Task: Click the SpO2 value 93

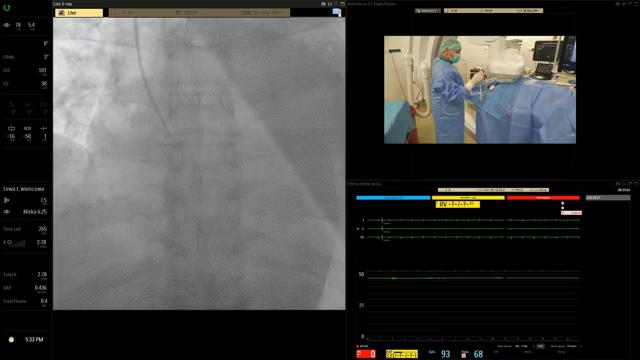Action: (445, 354)
